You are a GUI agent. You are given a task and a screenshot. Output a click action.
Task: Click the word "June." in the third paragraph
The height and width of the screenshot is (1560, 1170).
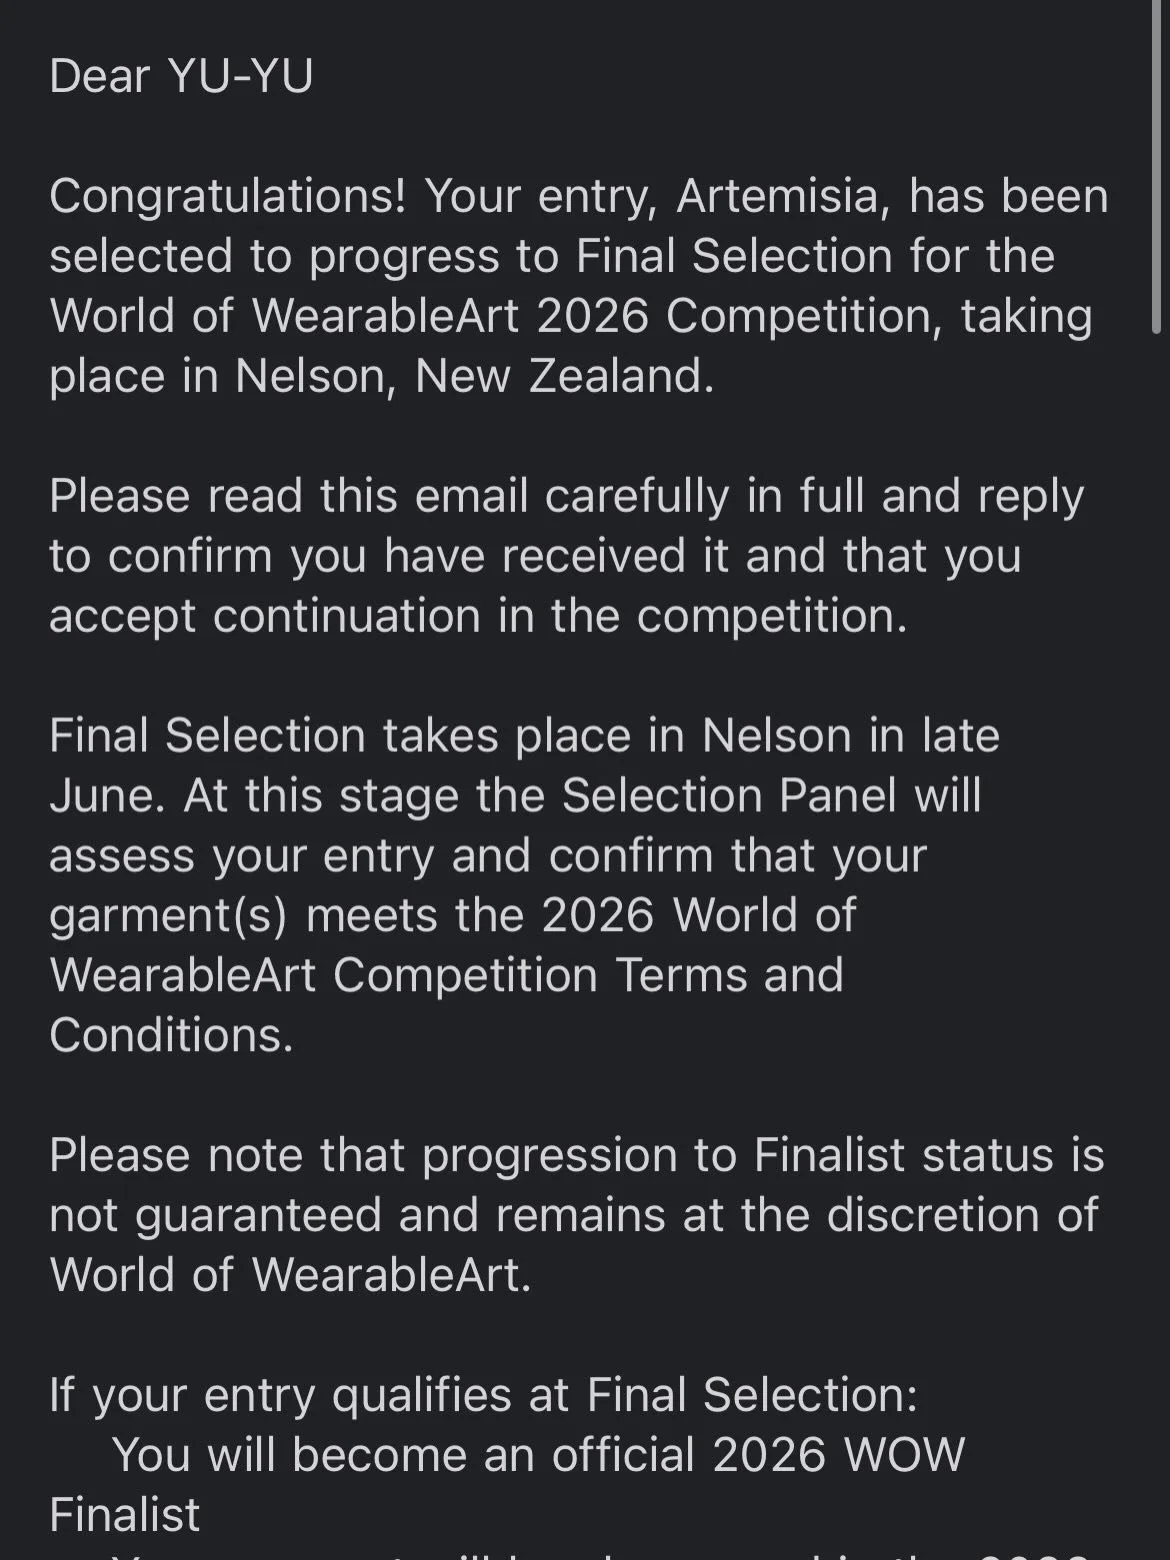[x=108, y=796]
